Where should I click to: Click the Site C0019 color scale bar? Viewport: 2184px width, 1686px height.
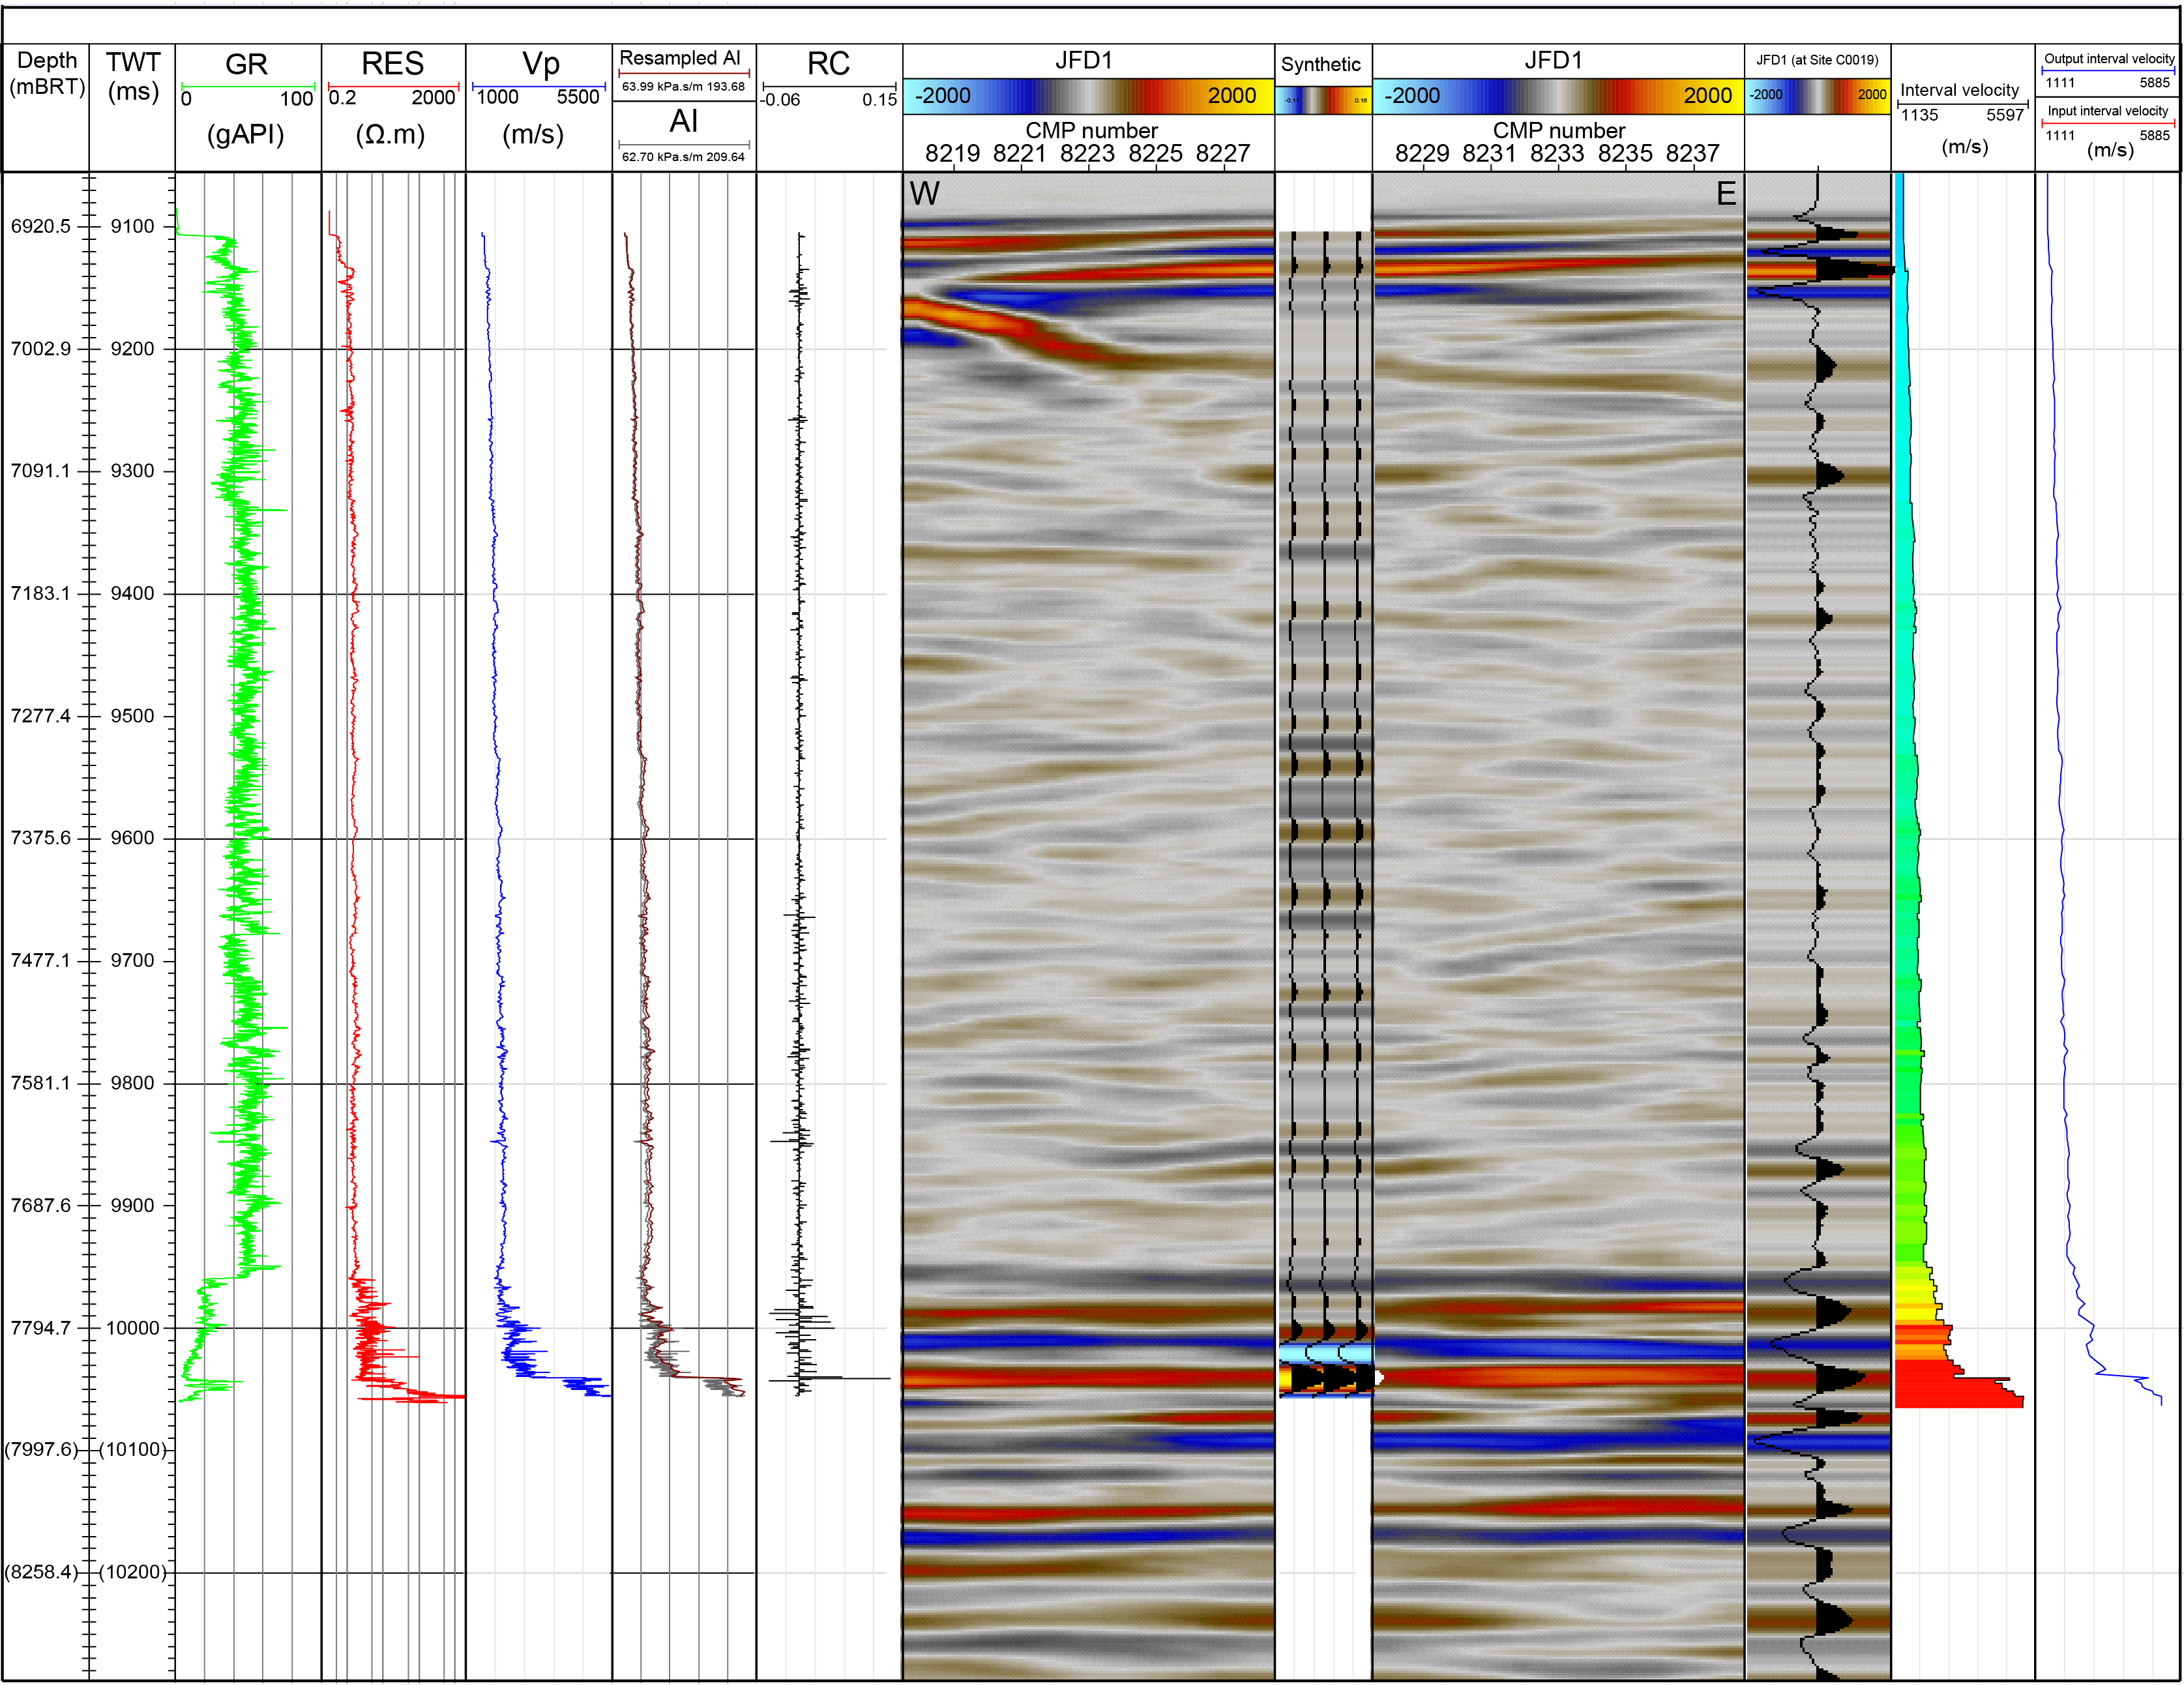tap(1817, 95)
